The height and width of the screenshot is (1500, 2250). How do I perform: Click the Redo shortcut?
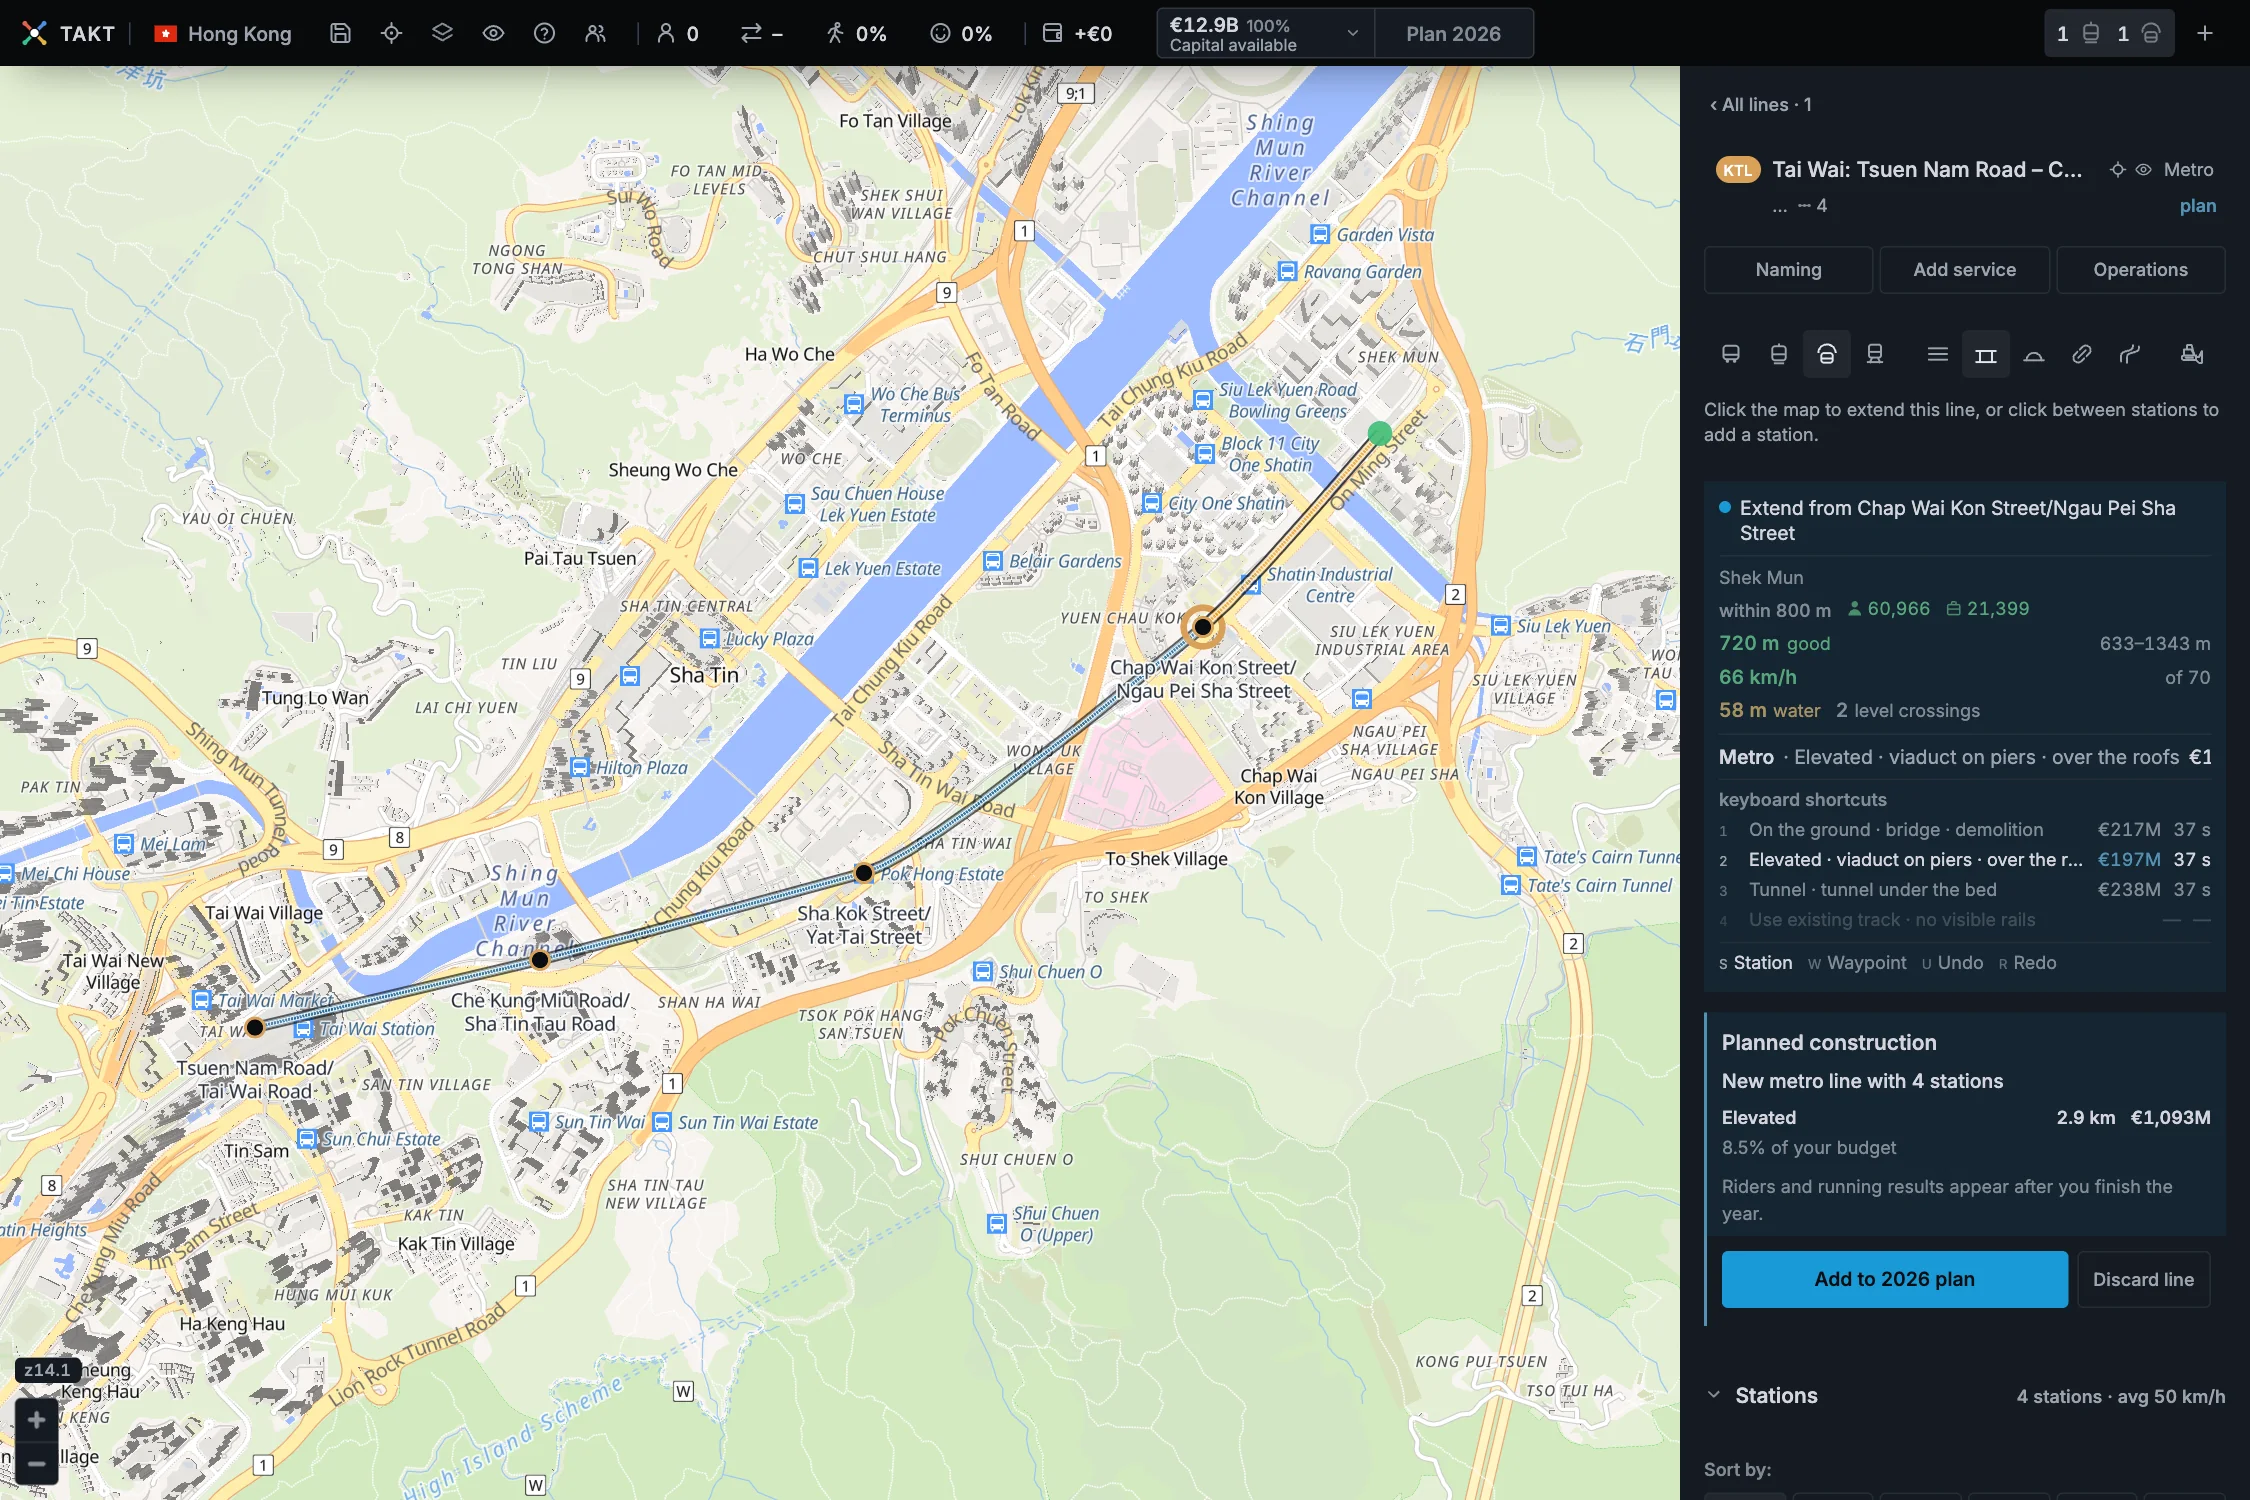2027,963
